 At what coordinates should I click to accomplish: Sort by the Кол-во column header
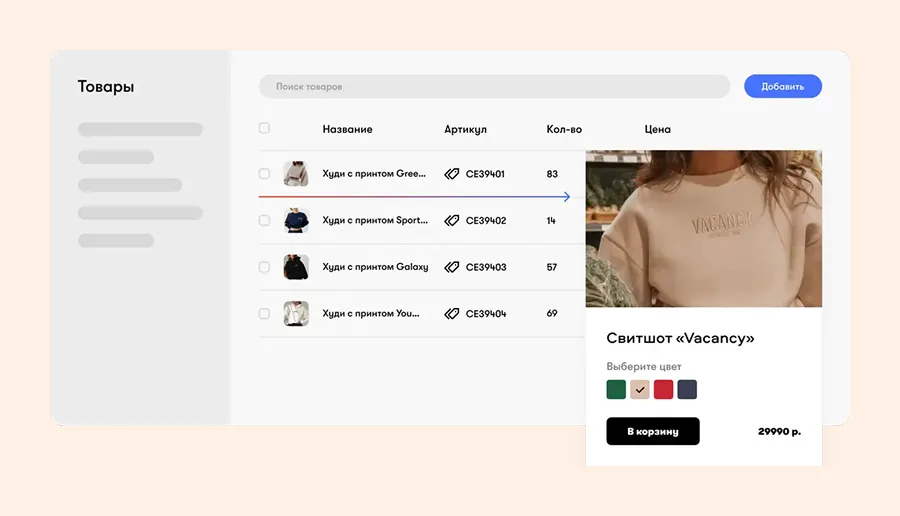pos(564,129)
